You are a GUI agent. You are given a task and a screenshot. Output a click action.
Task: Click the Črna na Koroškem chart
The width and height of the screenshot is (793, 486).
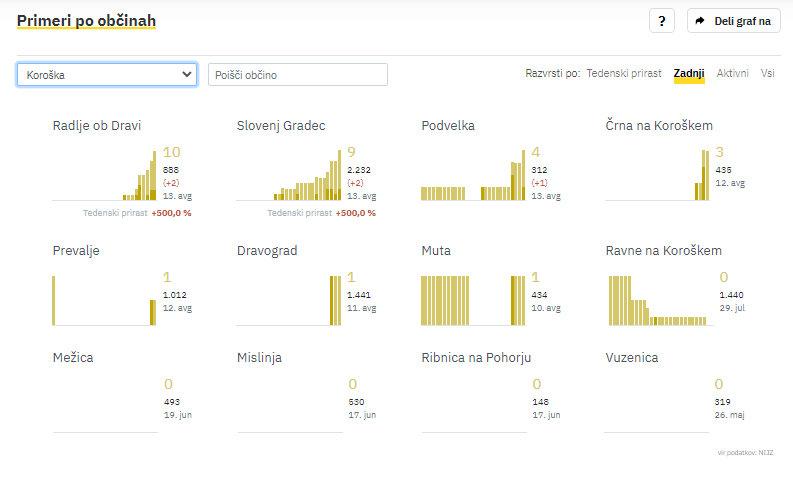tap(658, 174)
